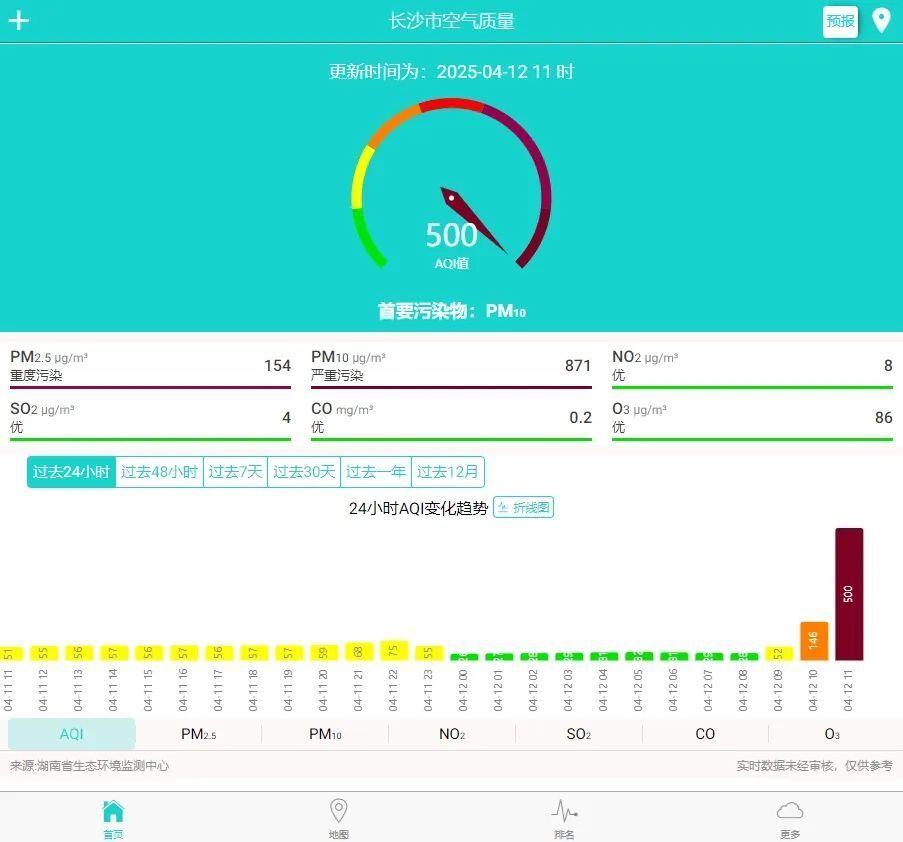The image size is (903, 842).
Task: Switch to the NO2 tab
Action: (x=451, y=733)
